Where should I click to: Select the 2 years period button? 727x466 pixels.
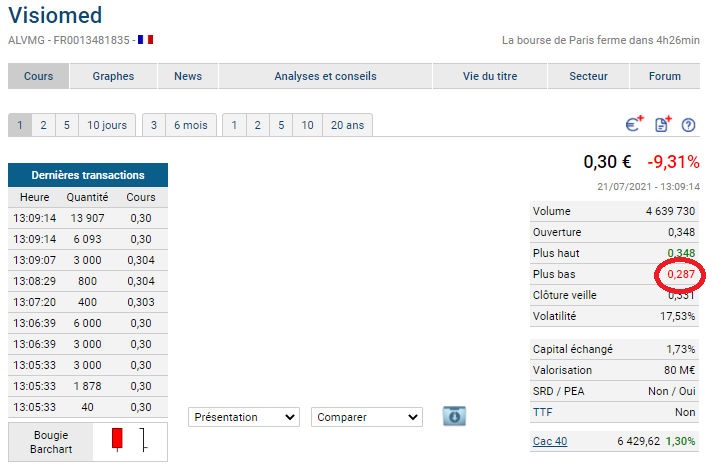click(258, 125)
